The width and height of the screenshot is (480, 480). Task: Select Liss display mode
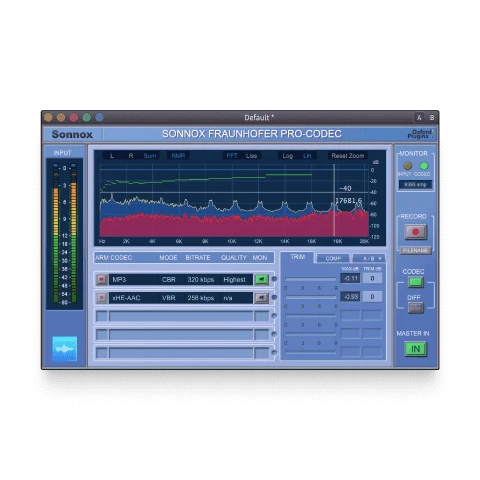click(252, 156)
